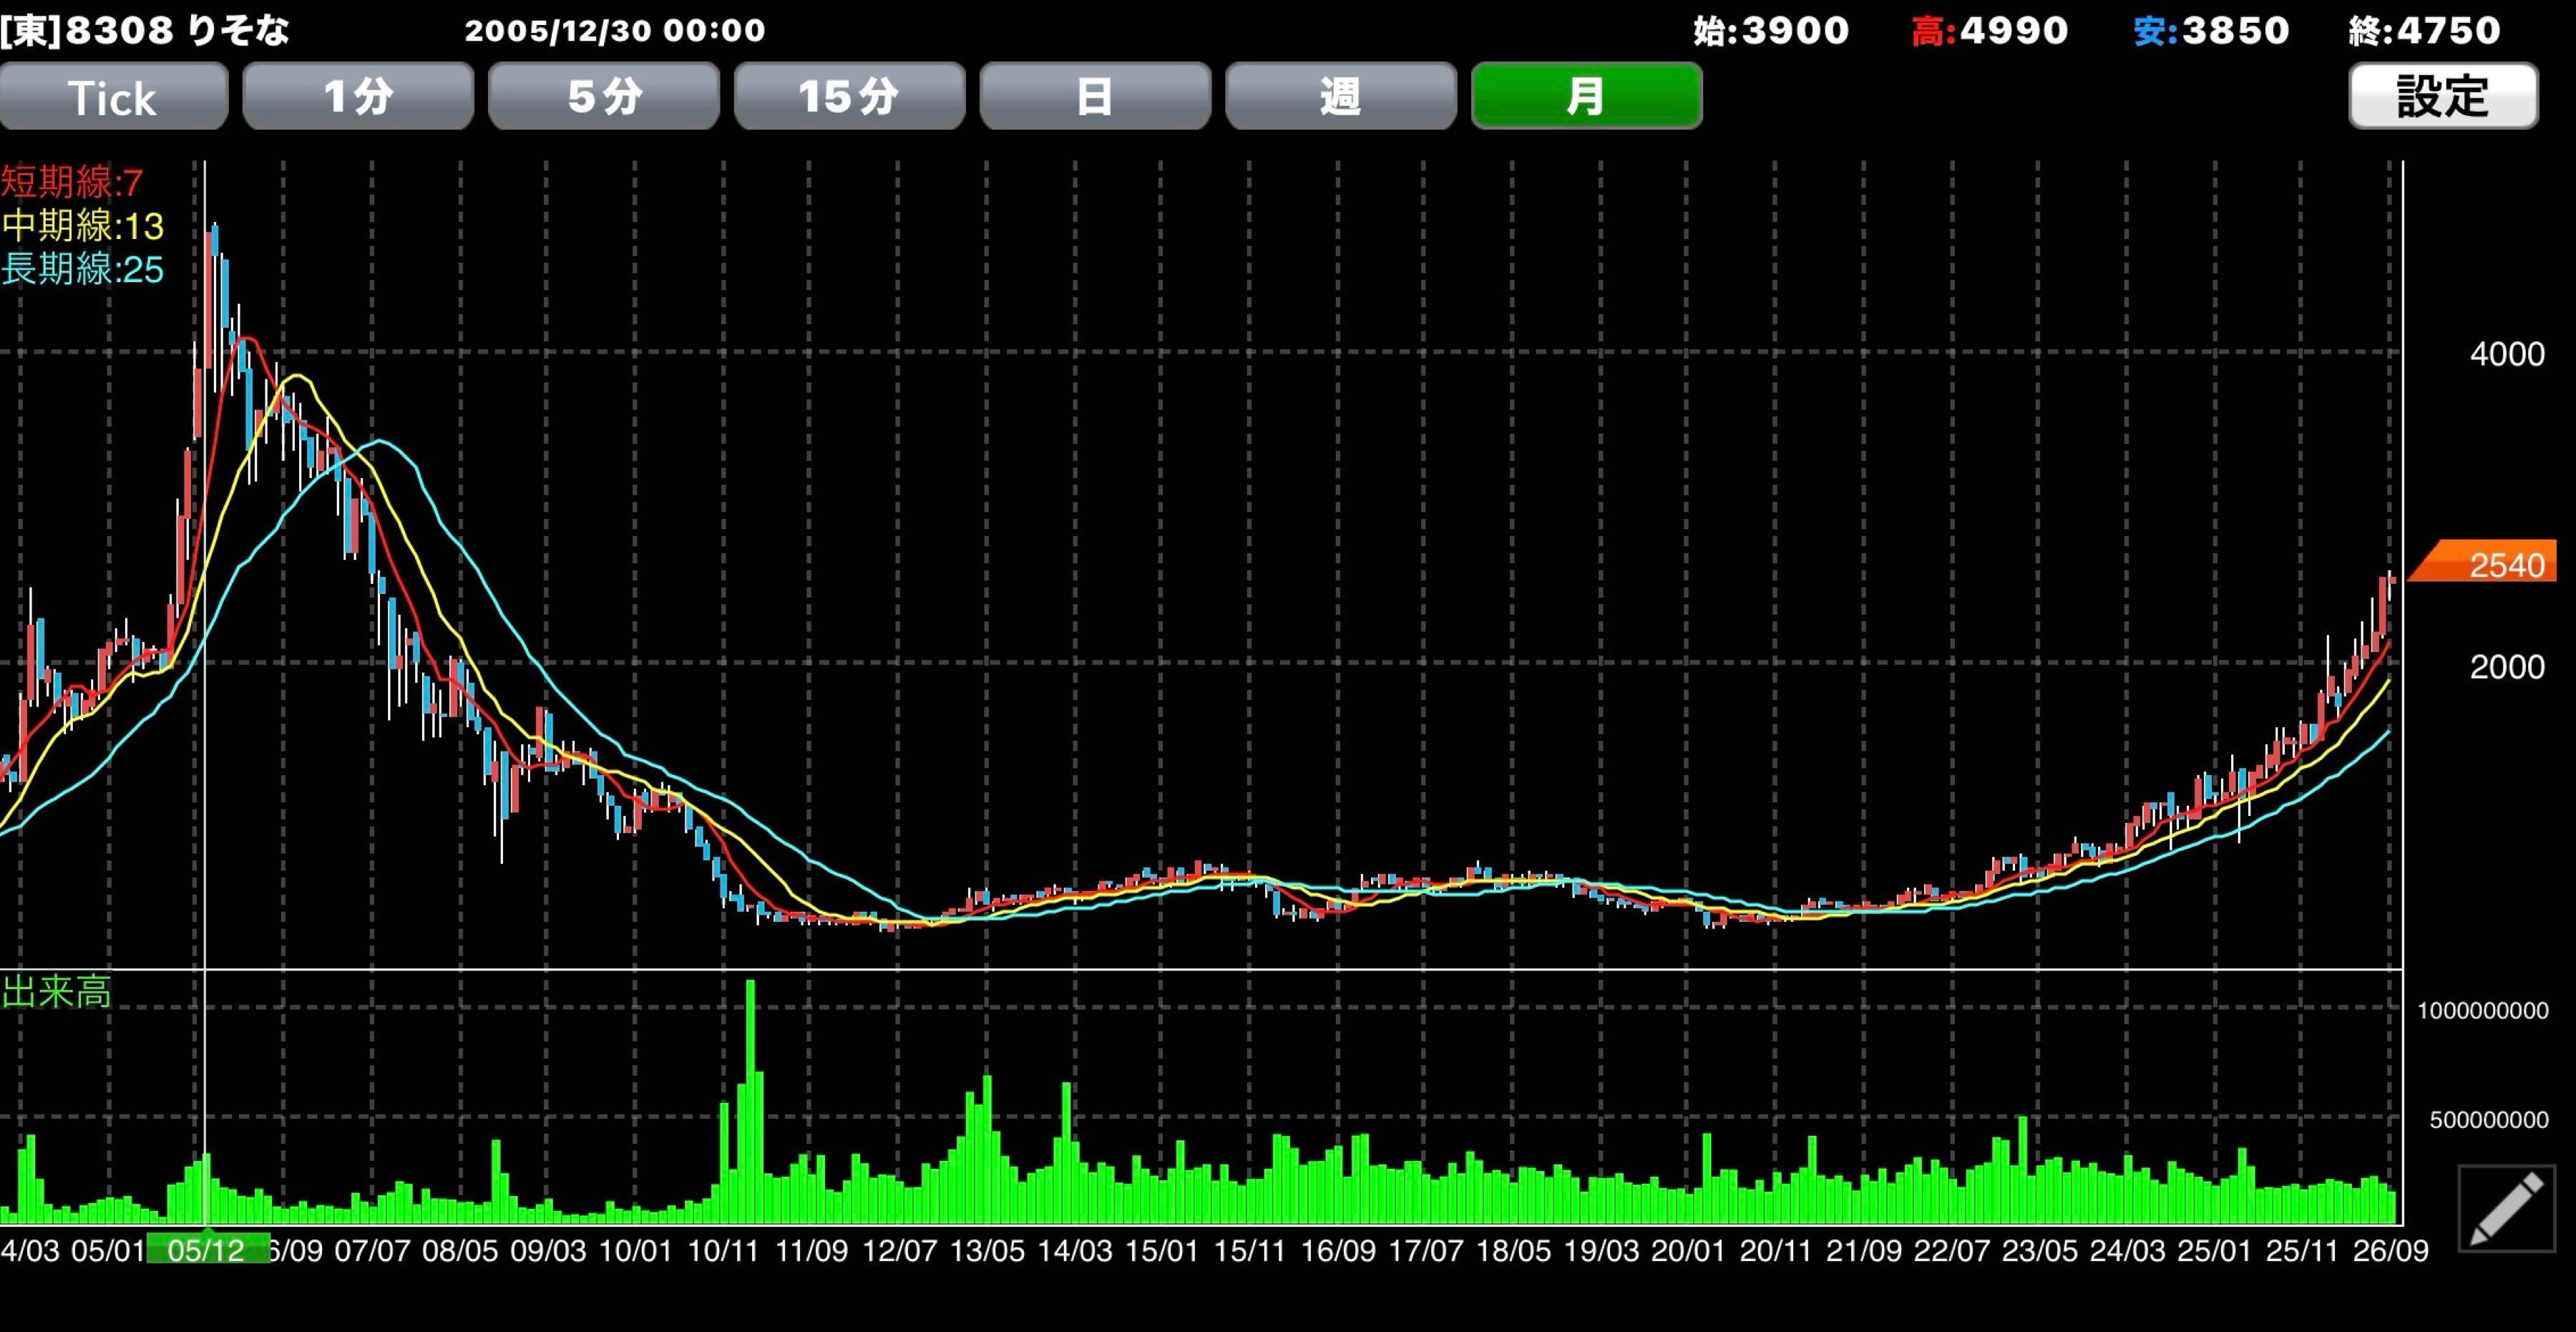This screenshot has height=1332, width=2576.
Task: Click the 短期線:7 moving average label
Action: coord(72,182)
